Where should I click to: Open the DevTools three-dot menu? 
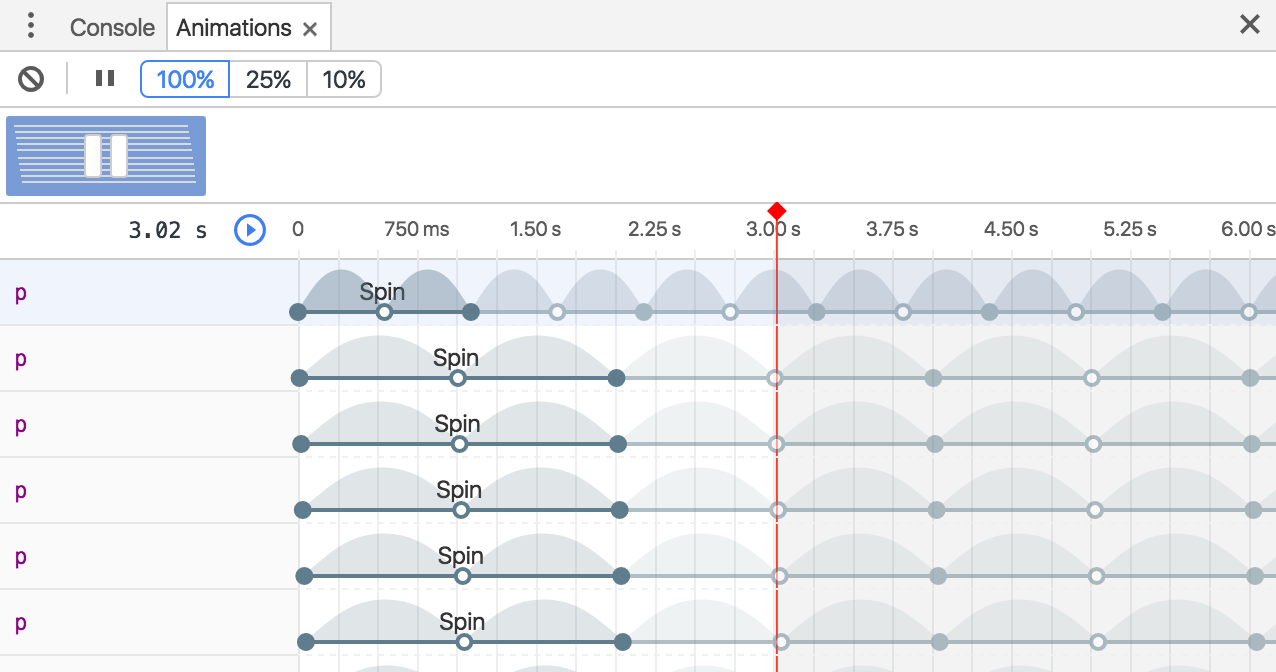[31, 26]
